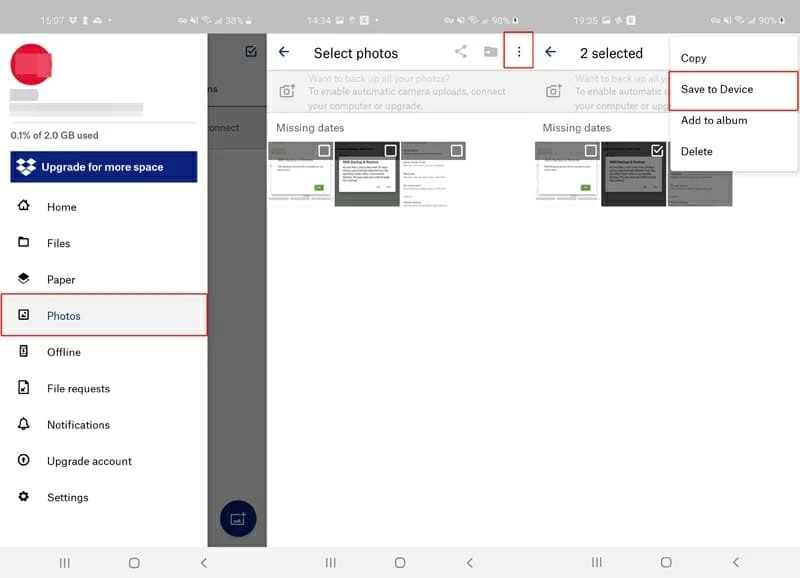Check the third photo's selection checkbox
Image resolution: width=800 pixels, height=578 pixels.
point(456,151)
